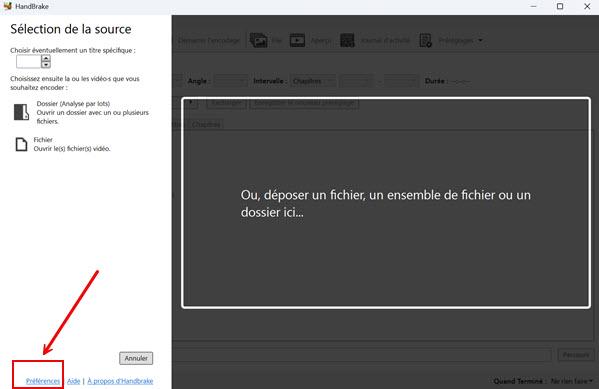Screen dimensions: 599x389
Task: Switch to the Chapitres tab
Action: point(206,125)
